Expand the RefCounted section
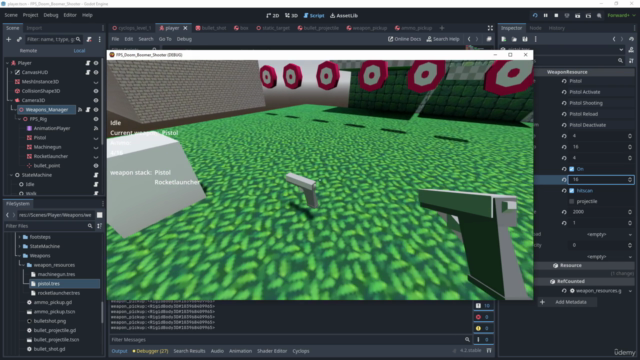Image resolution: width=640 pixels, height=360 pixels. pos(567,282)
